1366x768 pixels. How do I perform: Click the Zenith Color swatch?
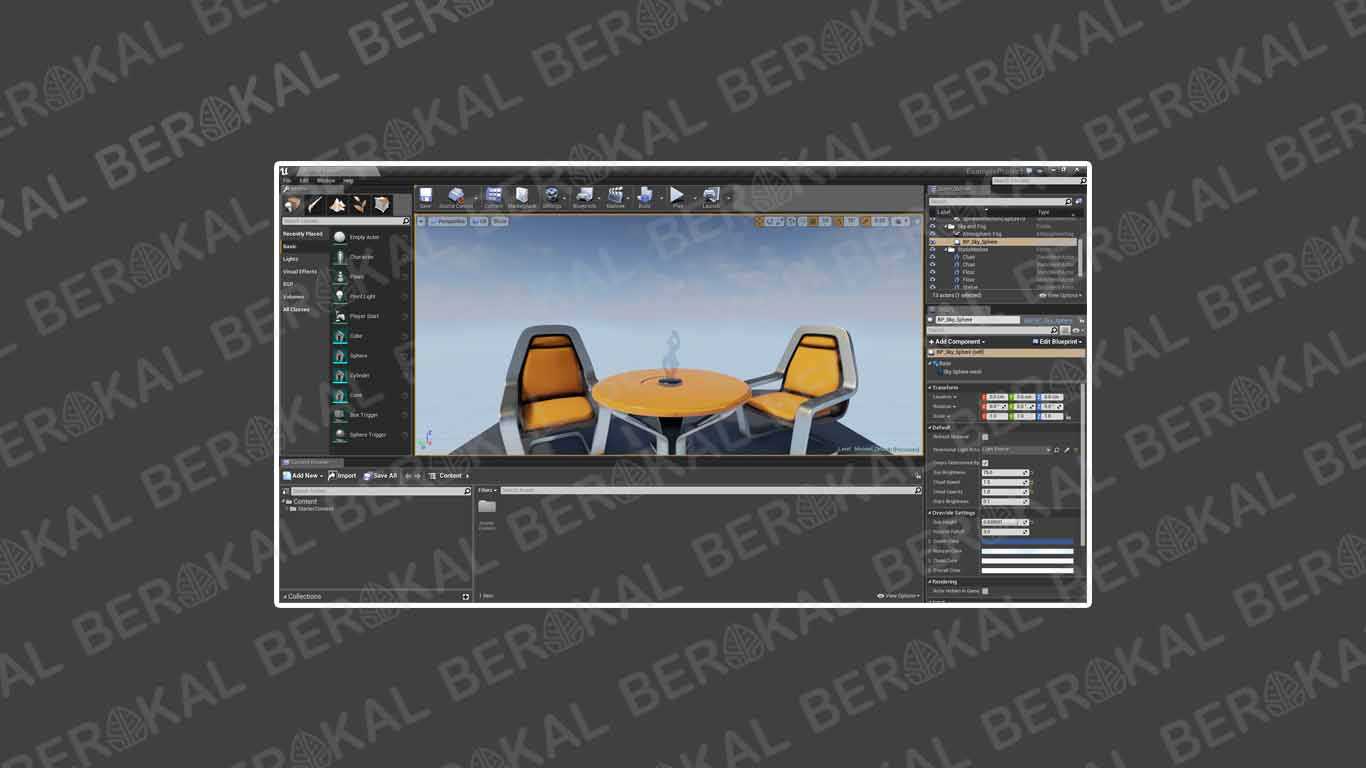pos(1027,540)
